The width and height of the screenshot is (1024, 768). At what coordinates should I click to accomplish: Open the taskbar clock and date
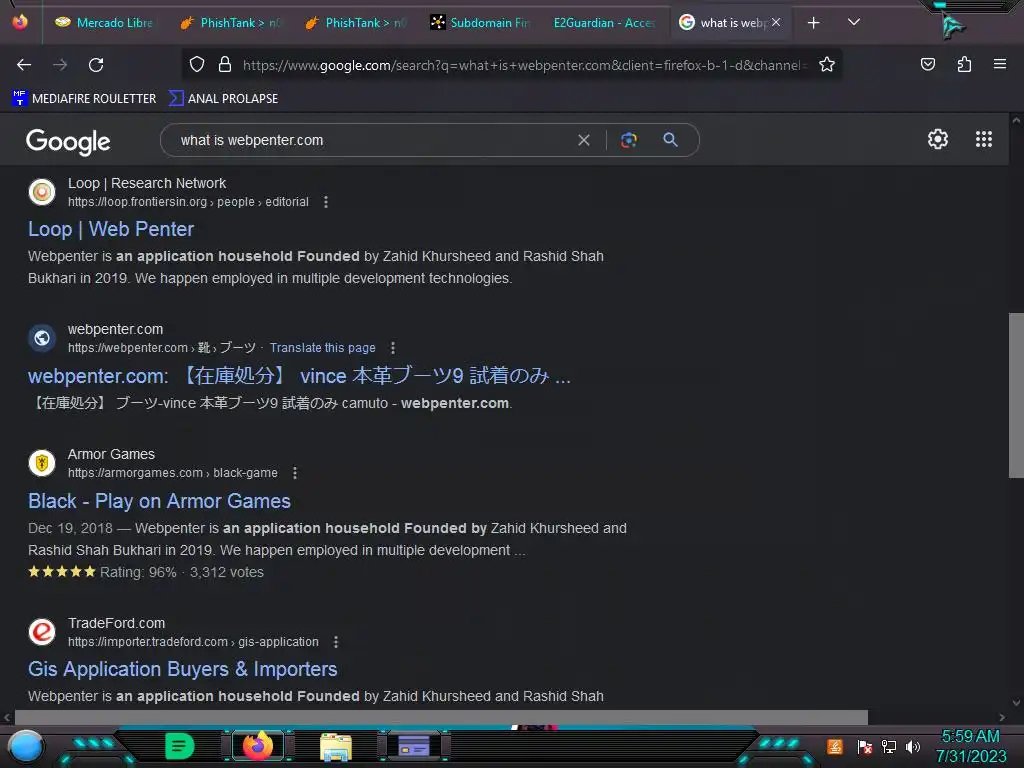[x=971, y=746]
